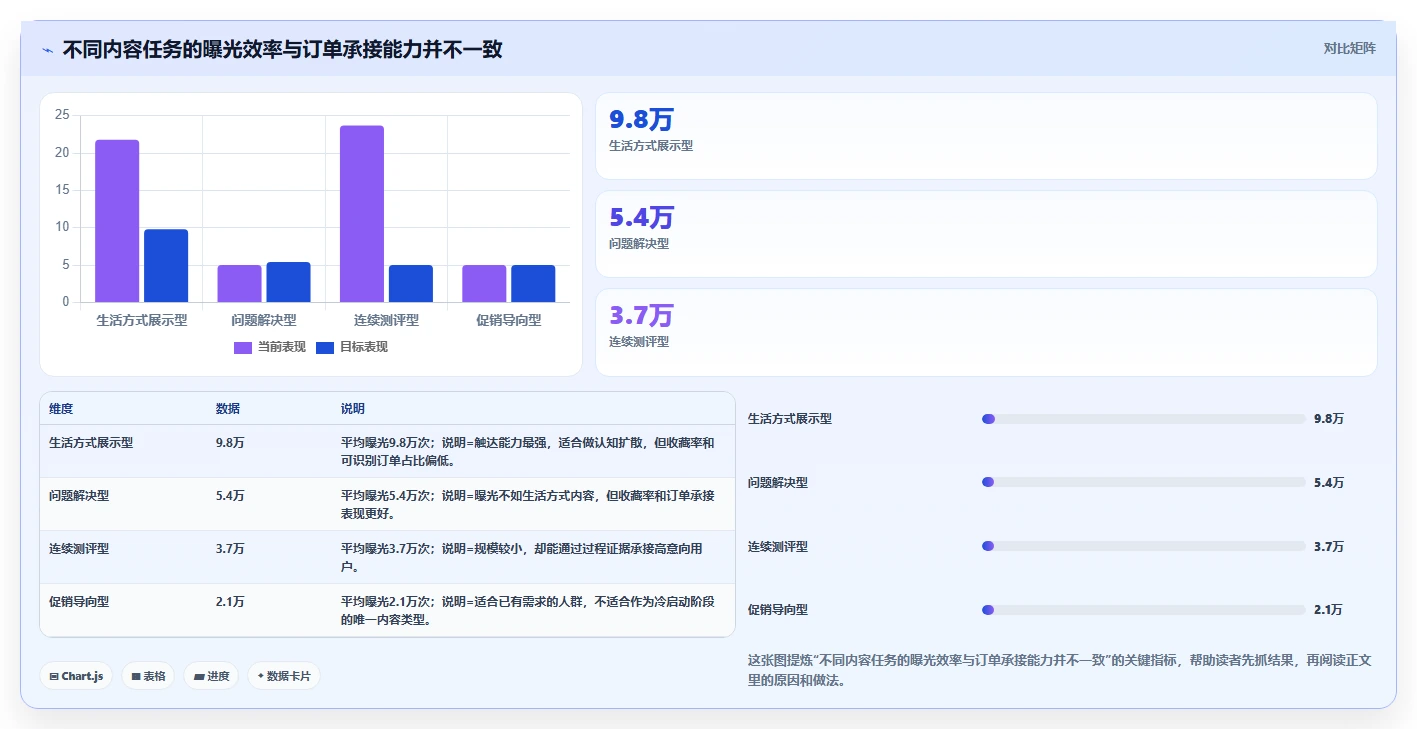Click the Chart.js chip
This screenshot has width=1417, height=729.
click(77, 676)
